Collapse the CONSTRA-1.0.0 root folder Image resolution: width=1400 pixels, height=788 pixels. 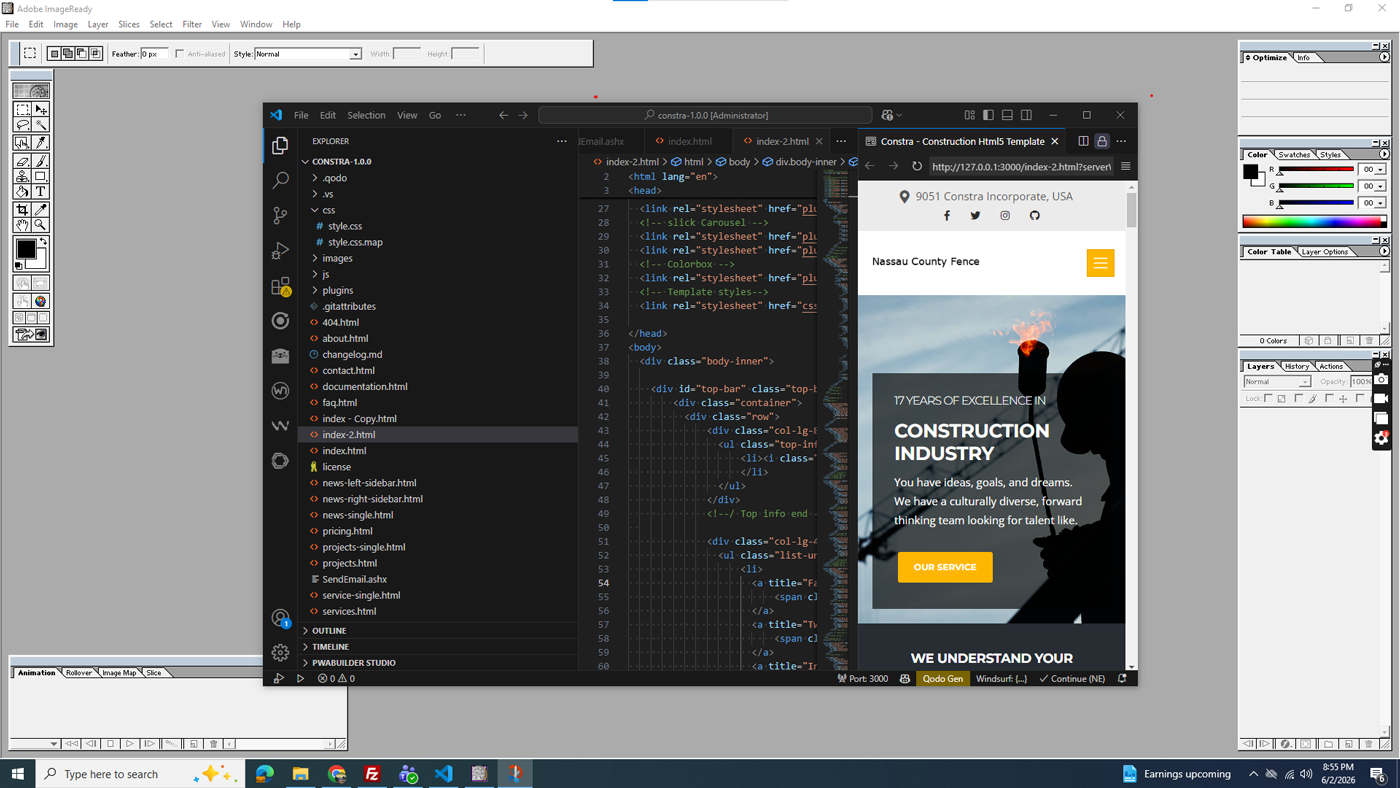pyautogui.click(x=306, y=162)
